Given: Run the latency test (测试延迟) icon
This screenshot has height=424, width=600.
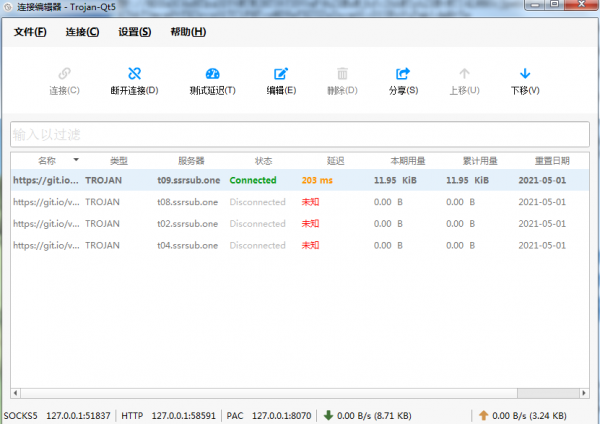Looking at the screenshot, I should (x=212, y=74).
